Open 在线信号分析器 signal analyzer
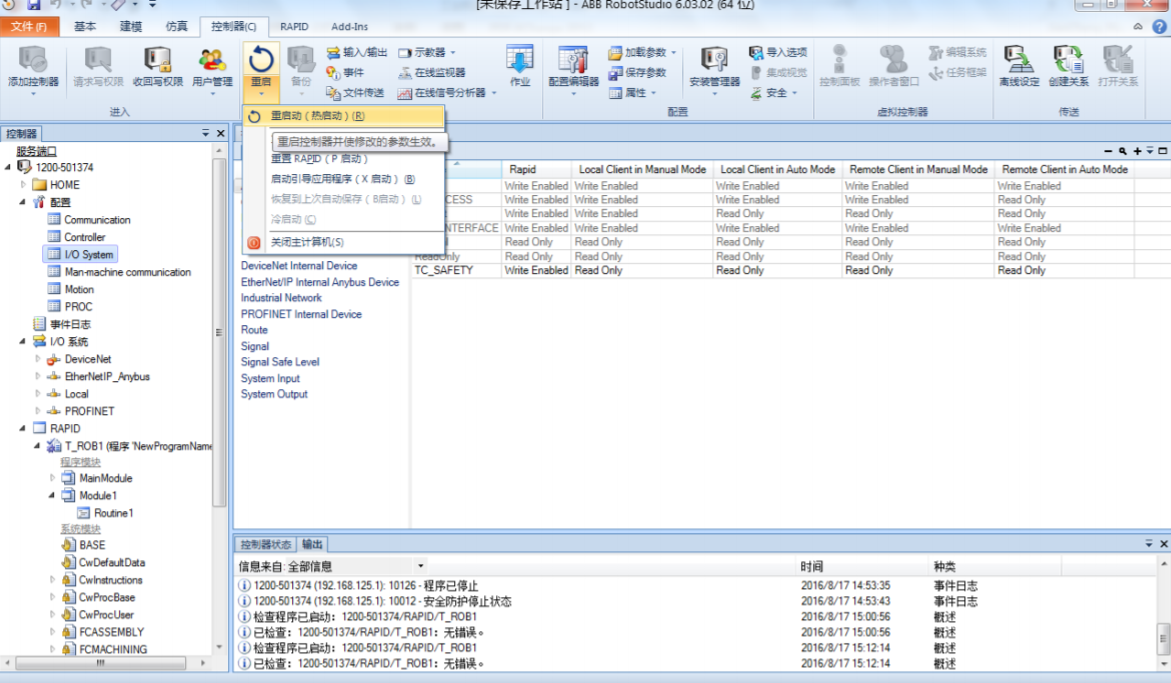The height and width of the screenshot is (683, 1171). click(447, 93)
